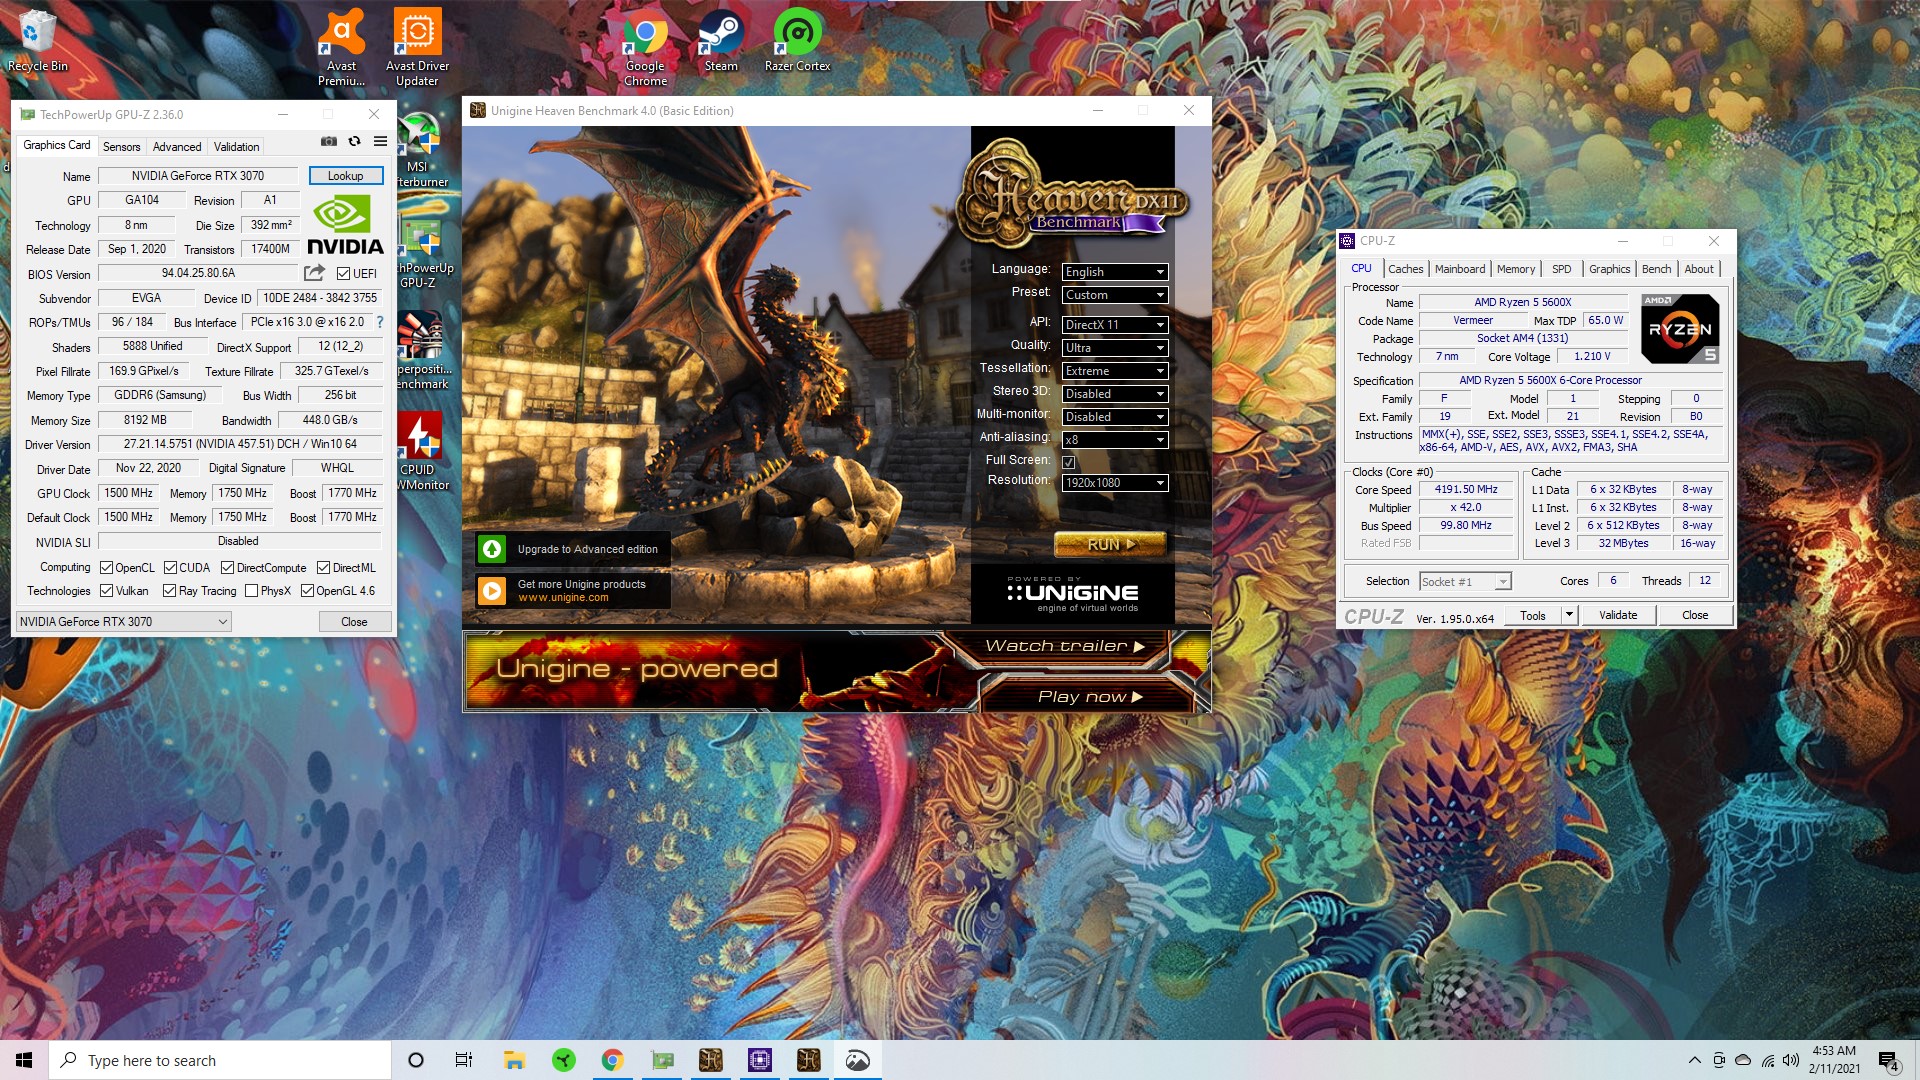The height and width of the screenshot is (1080, 1920).
Task: Open www.unigine.com link
Action: point(563,597)
